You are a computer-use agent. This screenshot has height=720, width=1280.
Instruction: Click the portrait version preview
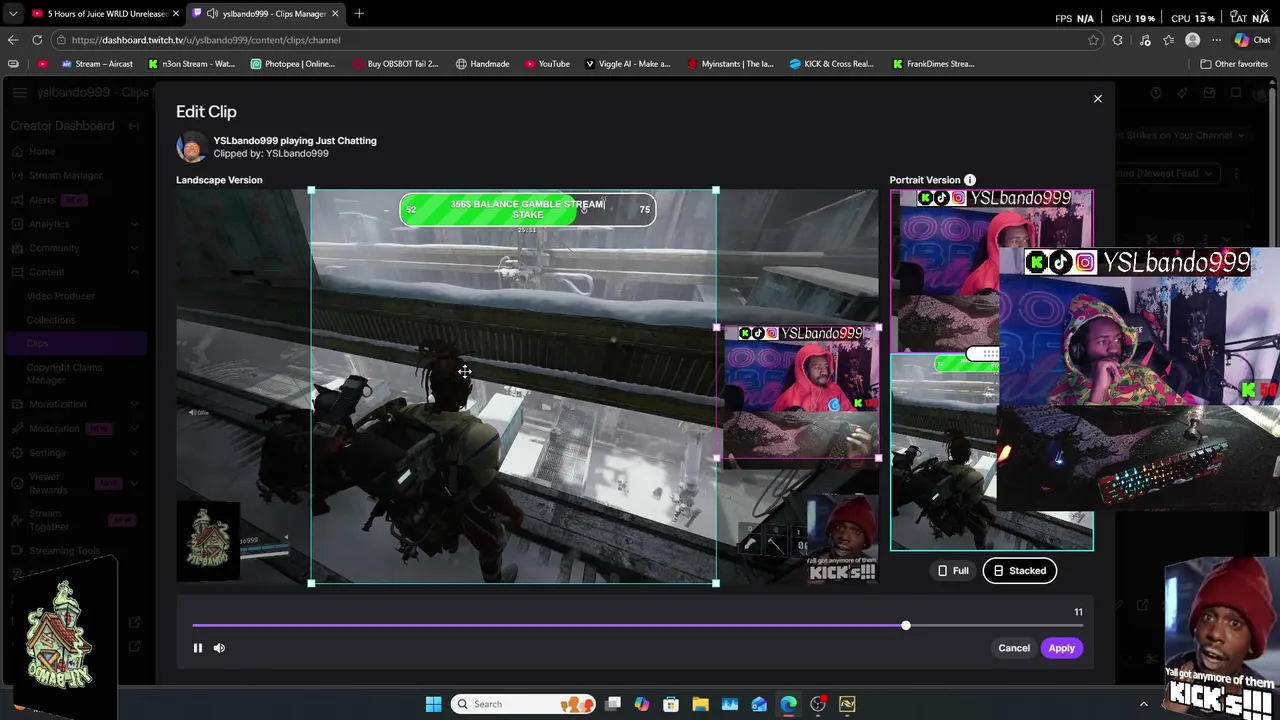coord(992,370)
